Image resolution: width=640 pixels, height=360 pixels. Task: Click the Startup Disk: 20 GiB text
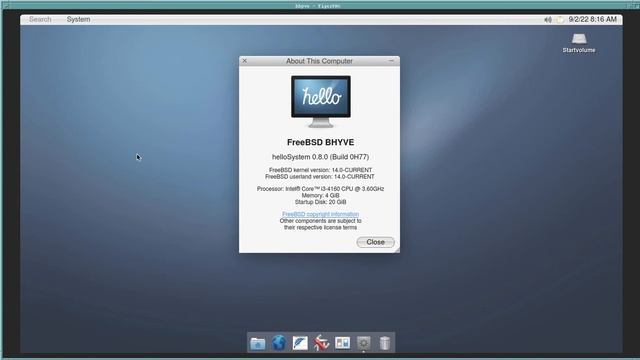click(x=320, y=202)
